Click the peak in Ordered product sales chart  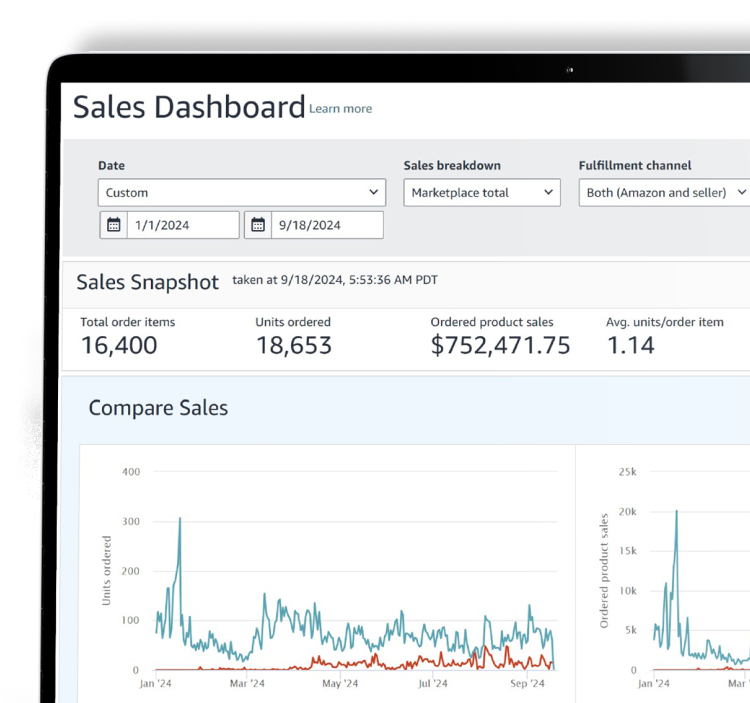pyautogui.click(x=676, y=512)
